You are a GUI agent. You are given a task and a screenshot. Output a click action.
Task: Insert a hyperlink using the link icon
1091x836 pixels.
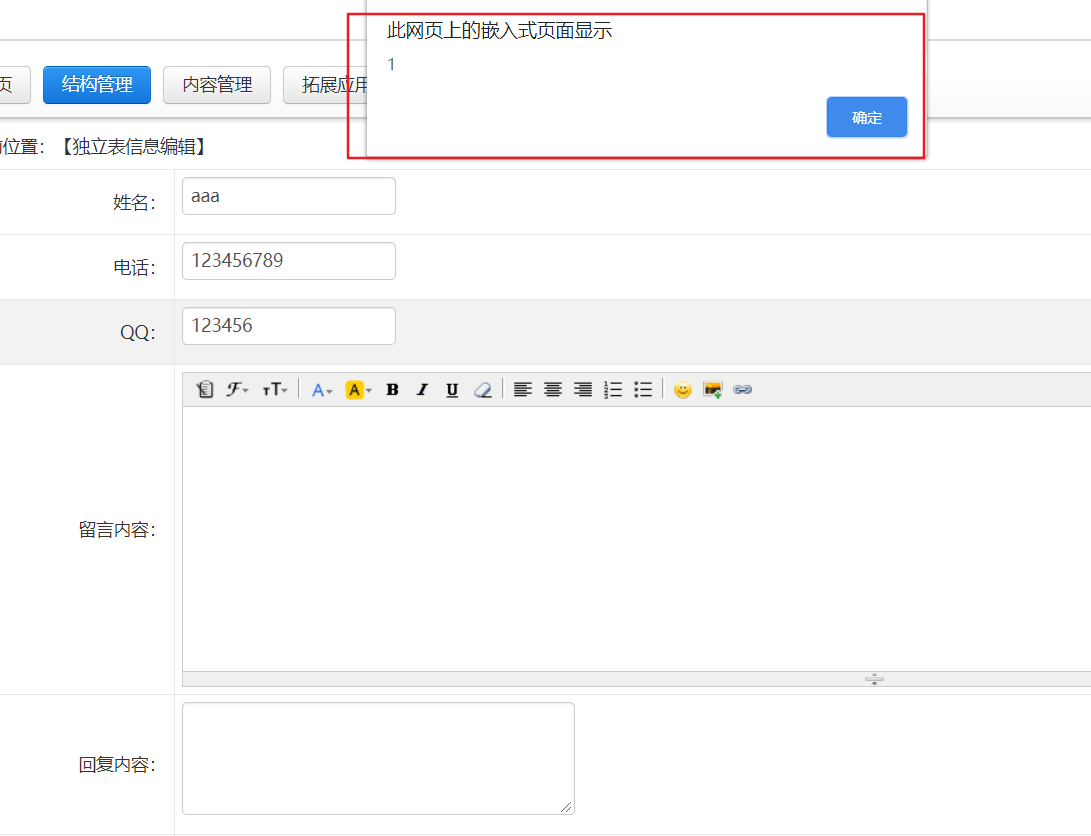(742, 390)
